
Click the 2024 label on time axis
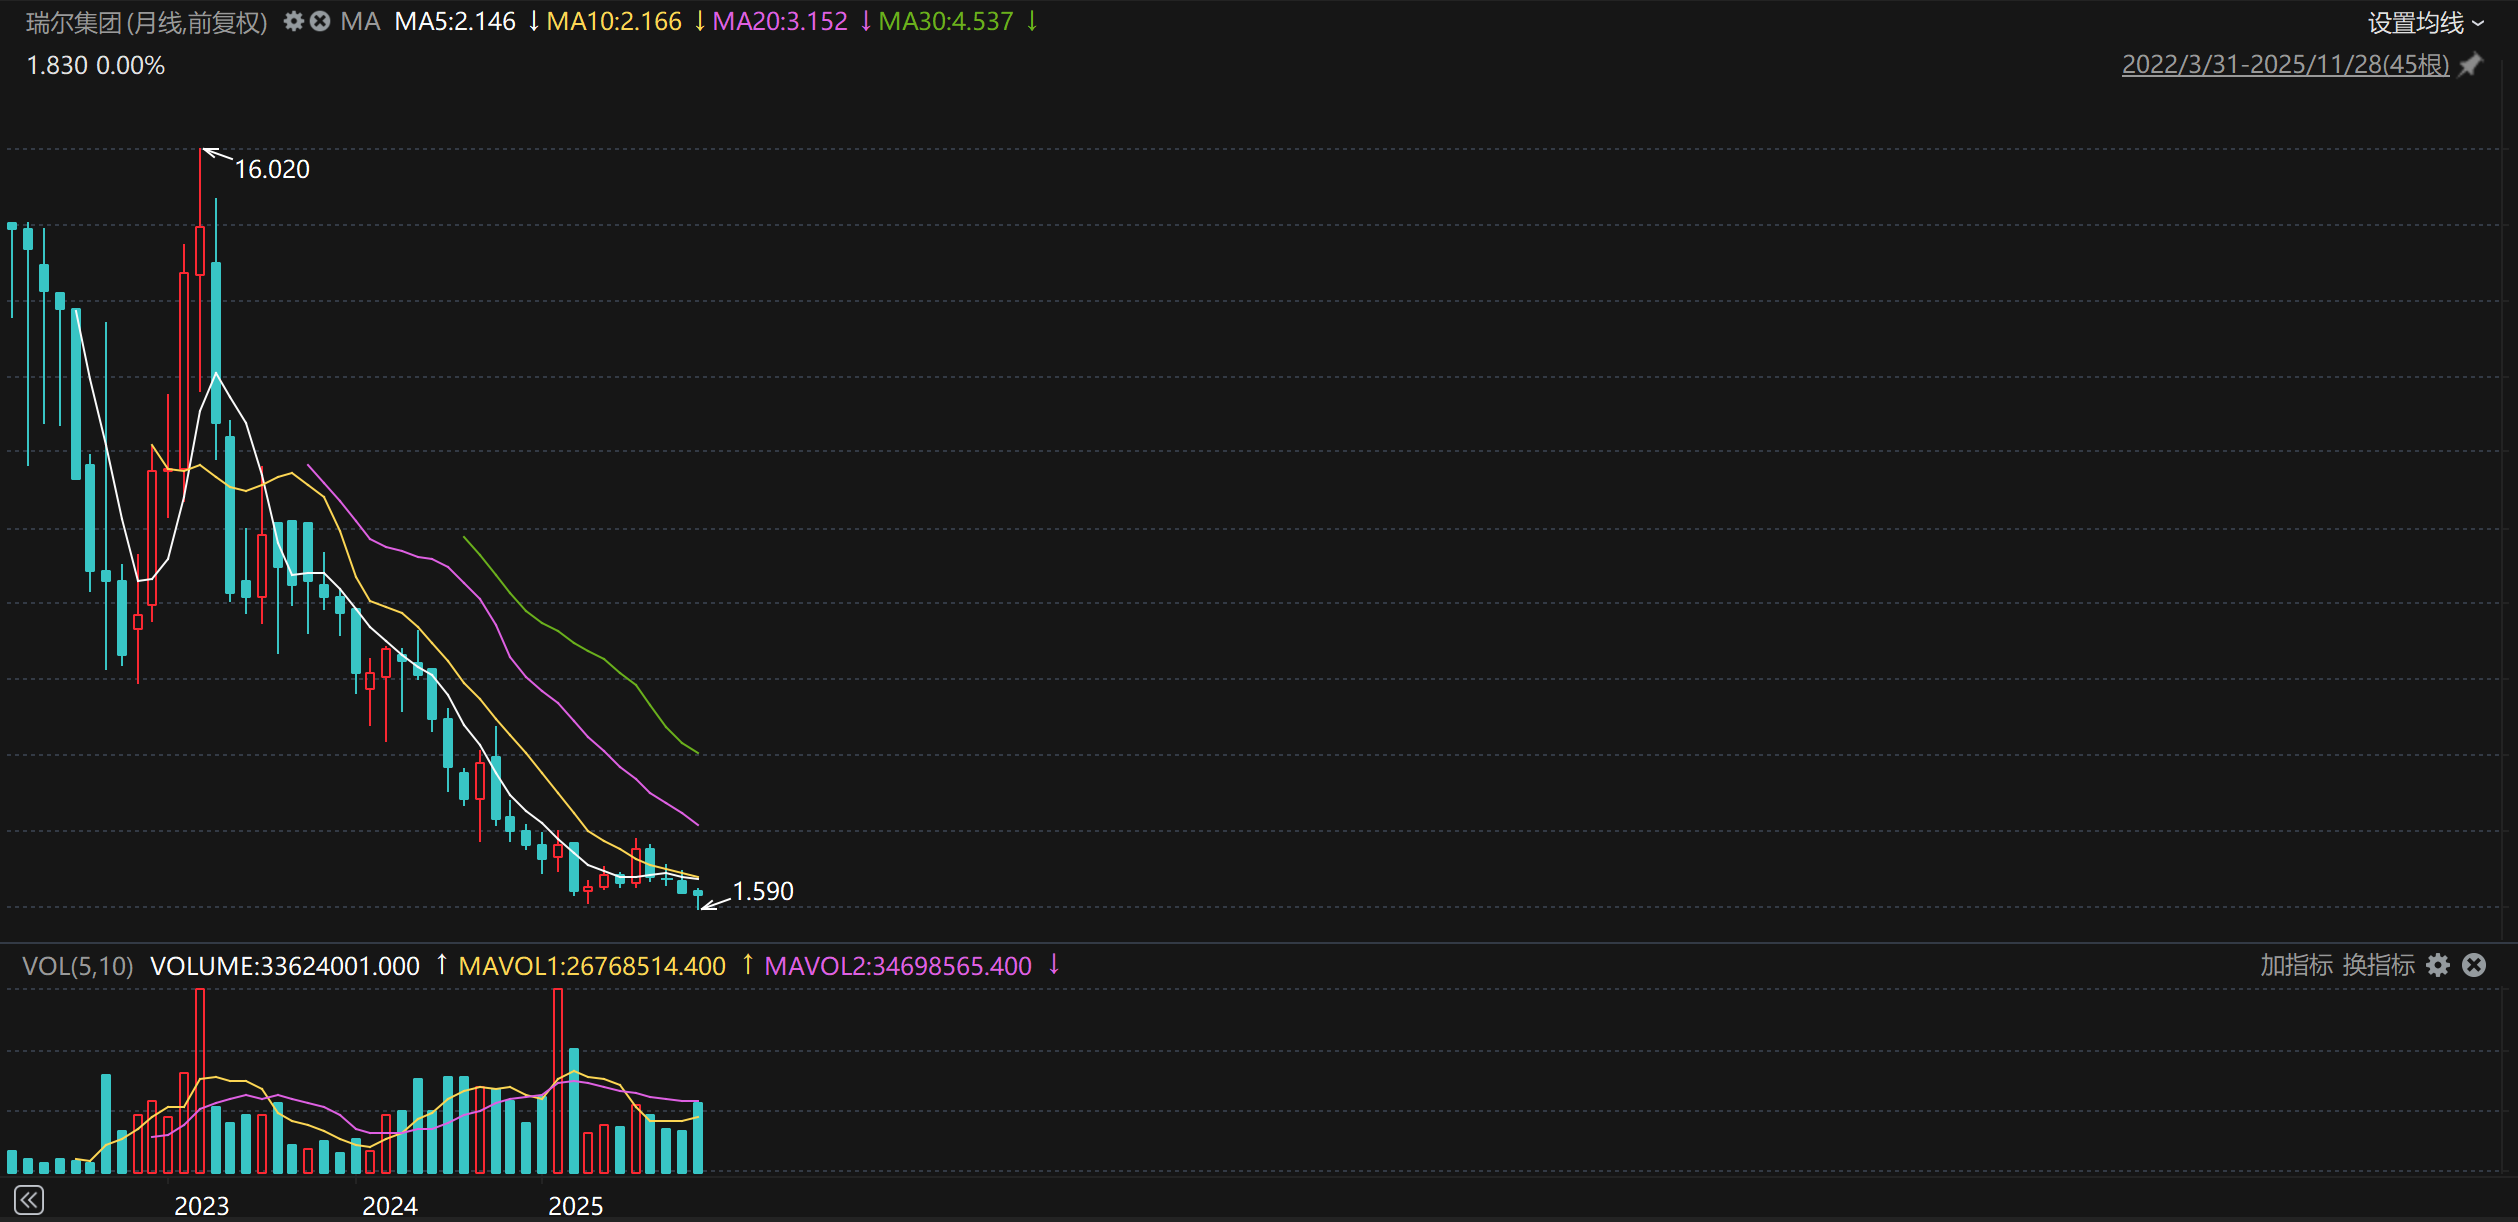(390, 1205)
